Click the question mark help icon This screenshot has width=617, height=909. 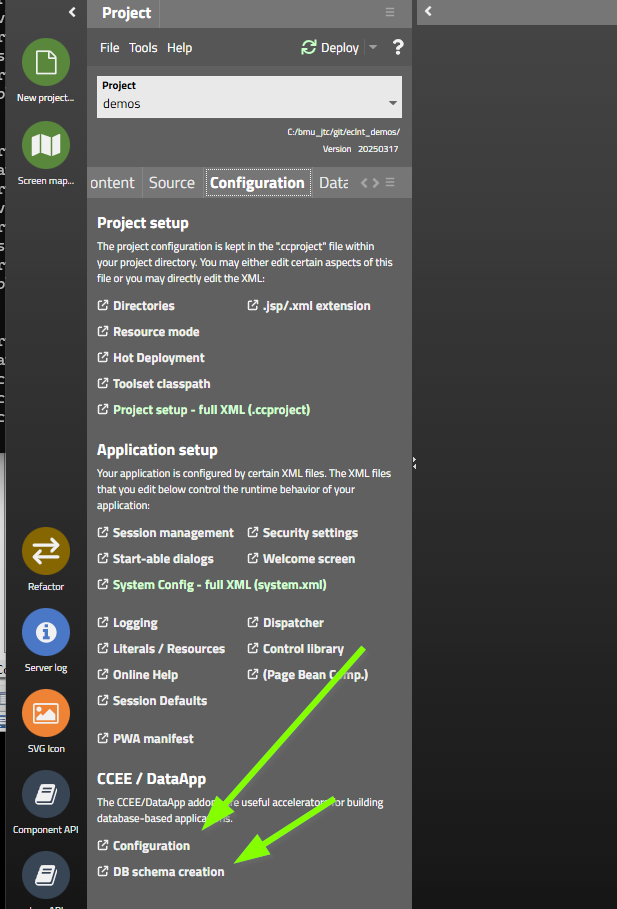pyautogui.click(x=398, y=47)
